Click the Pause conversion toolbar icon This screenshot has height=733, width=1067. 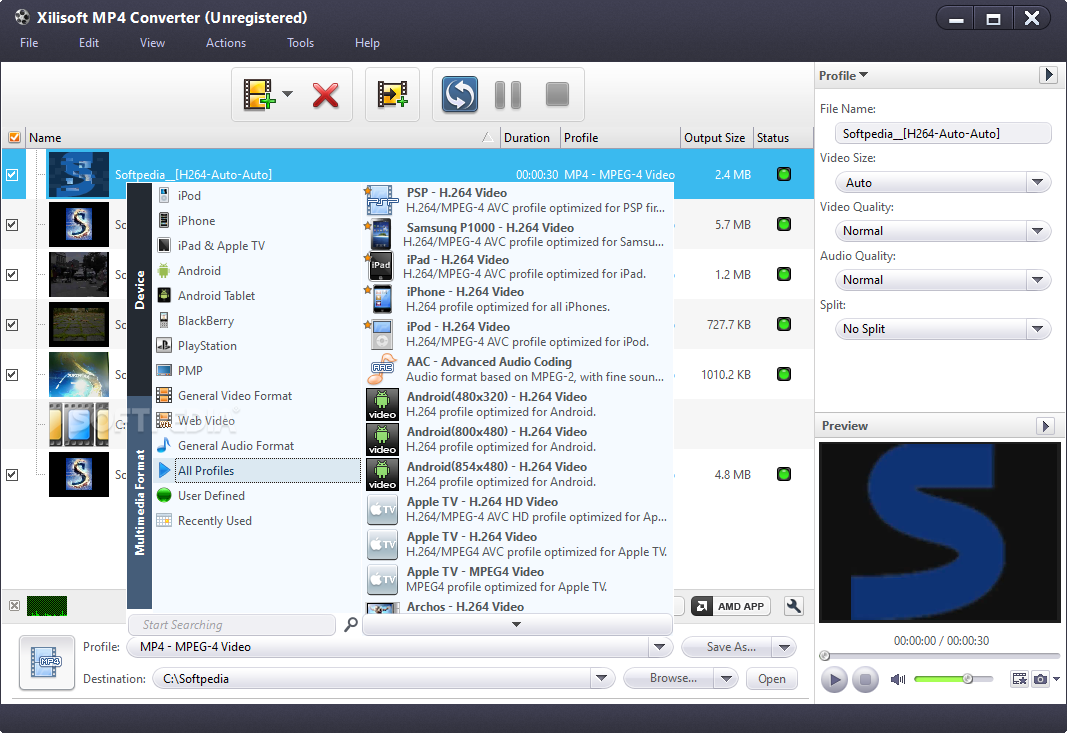click(508, 95)
